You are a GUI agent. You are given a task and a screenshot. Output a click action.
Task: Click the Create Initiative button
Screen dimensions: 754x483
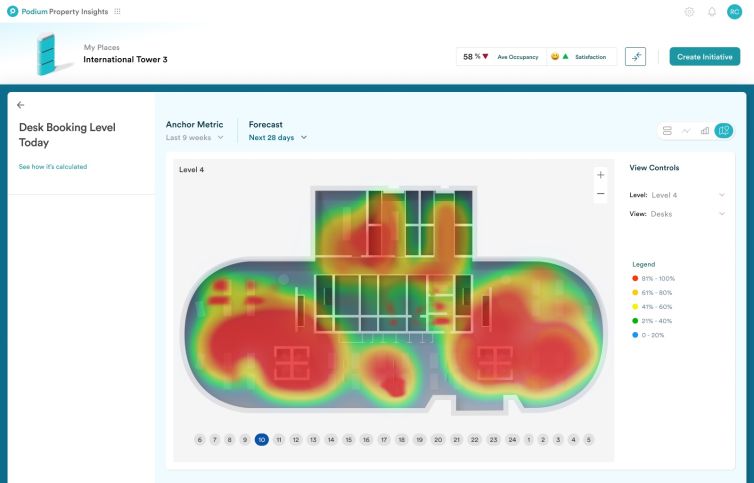tap(704, 57)
